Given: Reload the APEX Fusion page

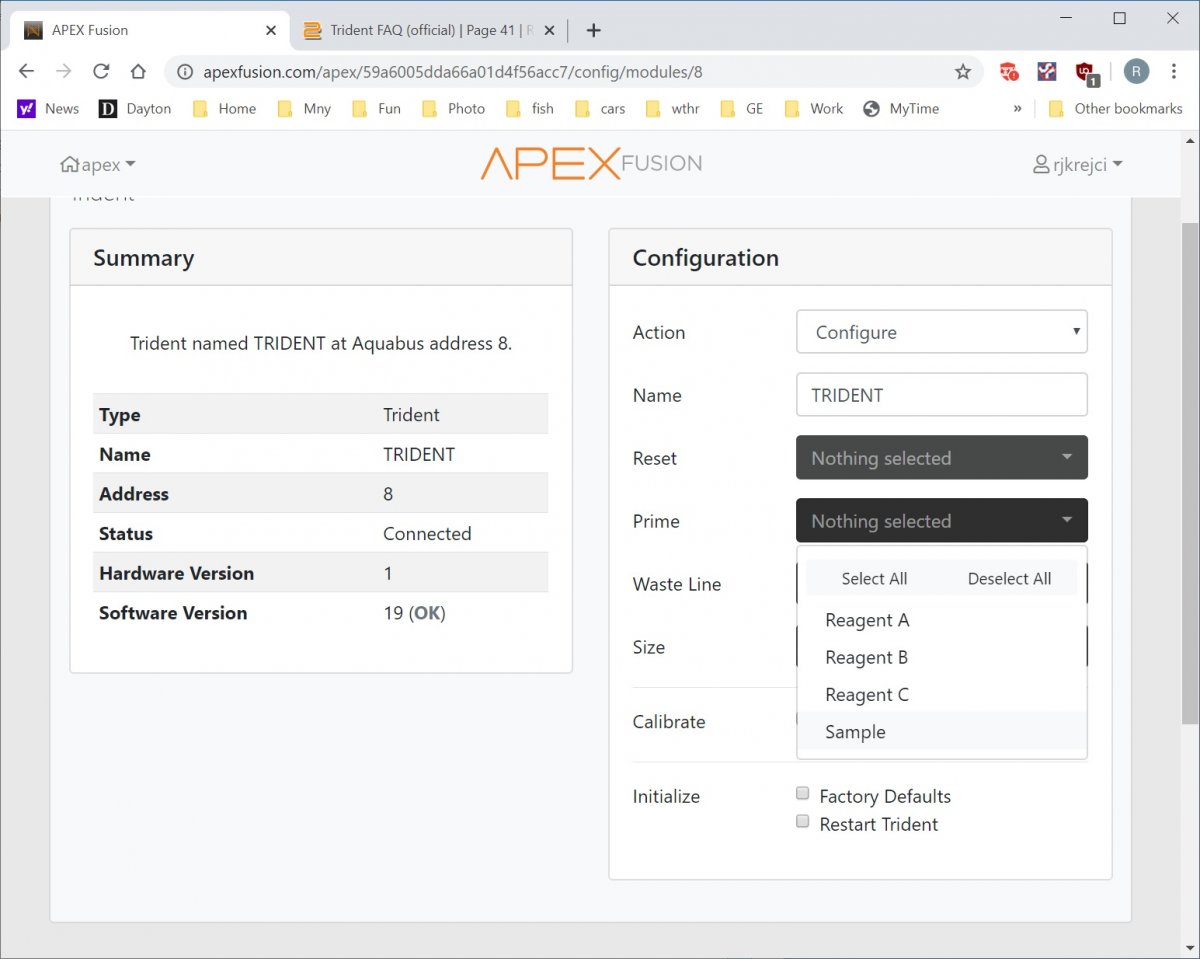Looking at the screenshot, I should [101, 71].
